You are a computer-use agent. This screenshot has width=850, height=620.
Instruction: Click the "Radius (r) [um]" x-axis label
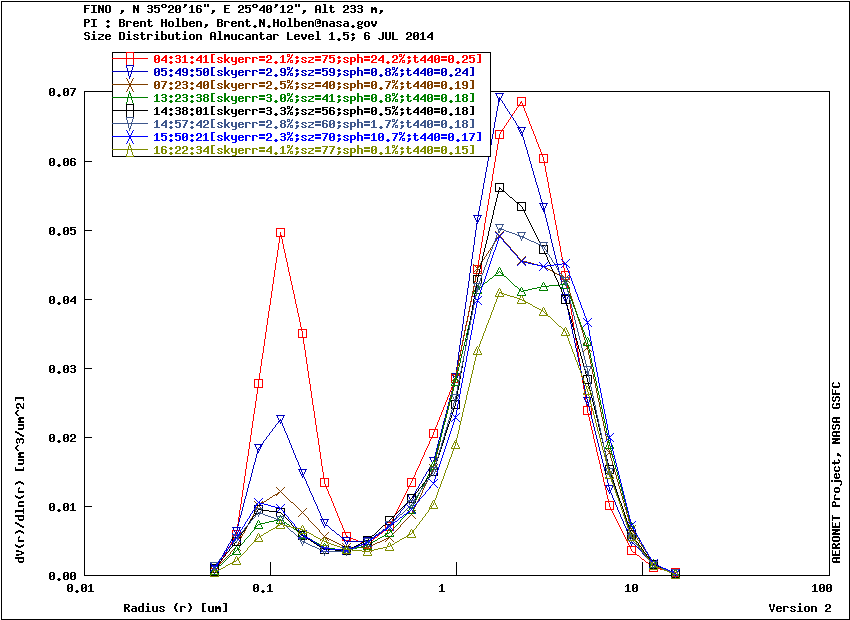pyautogui.click(x=176, y=608)
